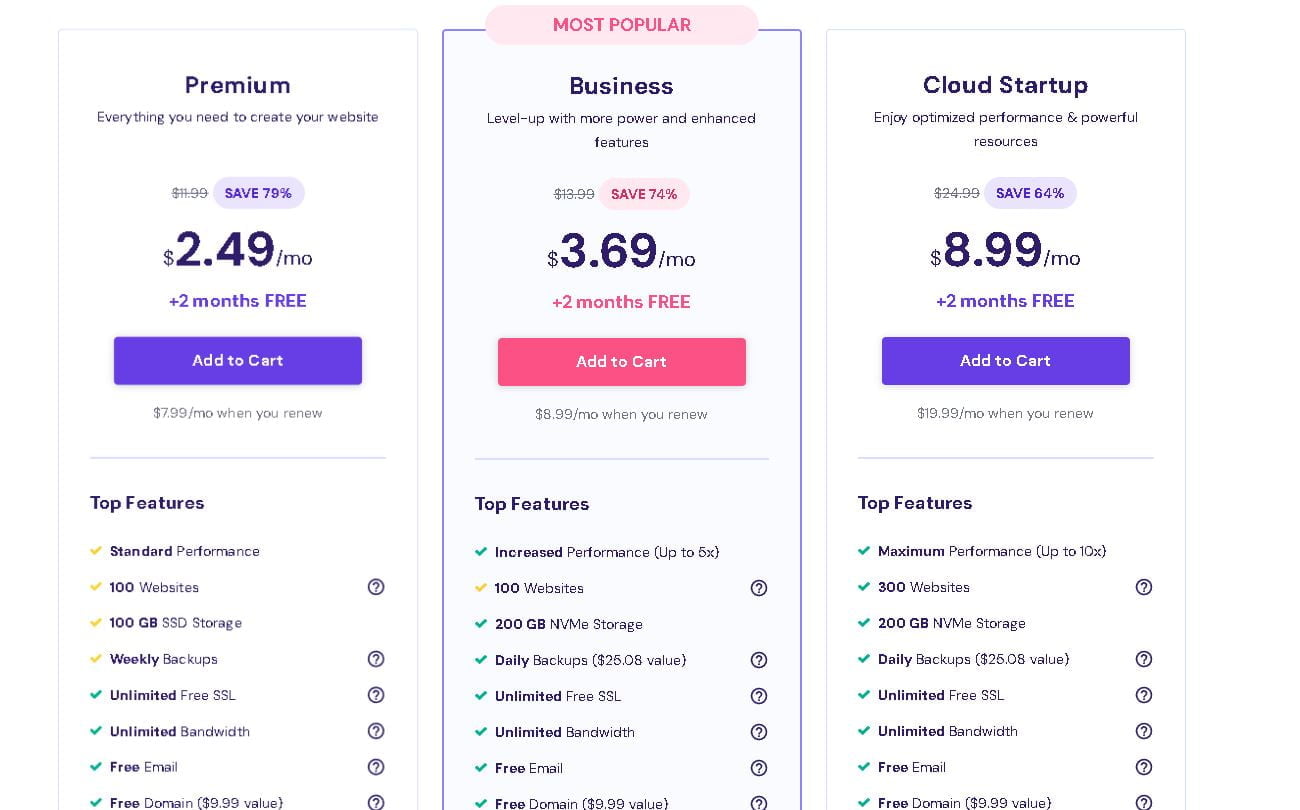Open help tooltip for Cloud Startup 300 Websites
The height and width of the screenshot is (810, 1300).
tap(1144, 587)
